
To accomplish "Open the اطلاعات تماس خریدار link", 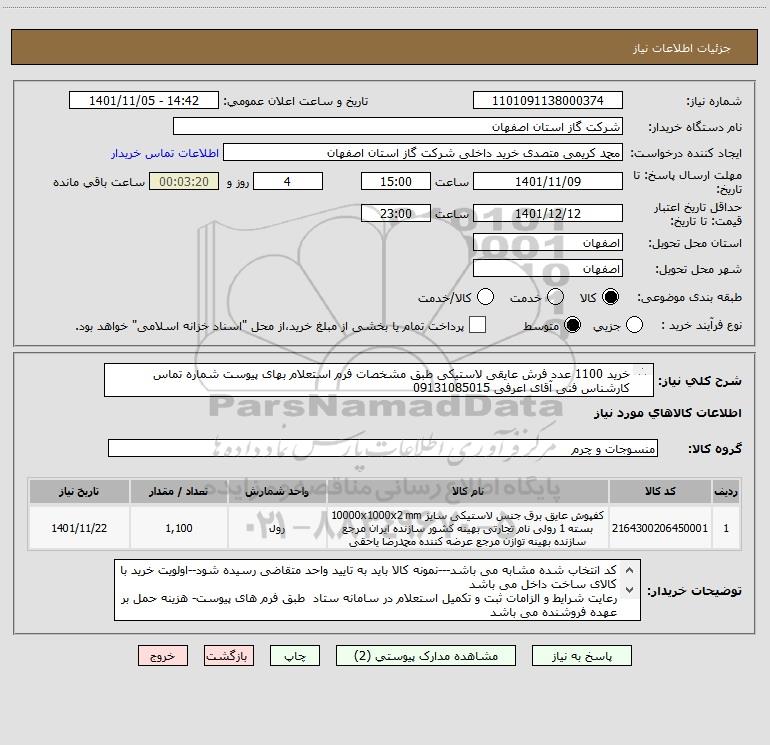I will coord(165,153).
